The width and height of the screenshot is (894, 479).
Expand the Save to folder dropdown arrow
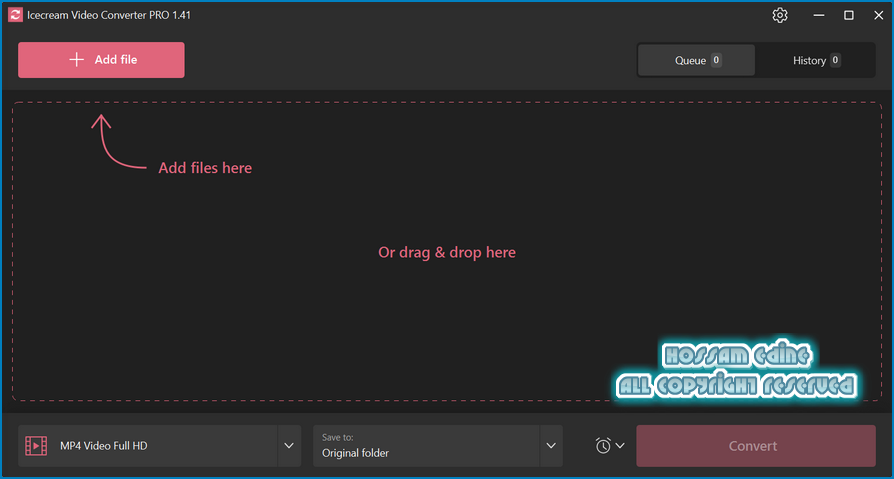(x=551, y=446)
